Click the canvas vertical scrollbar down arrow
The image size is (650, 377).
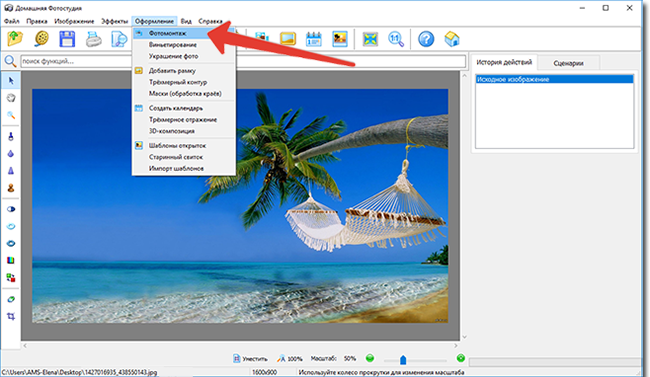click(x=464, y=337)
